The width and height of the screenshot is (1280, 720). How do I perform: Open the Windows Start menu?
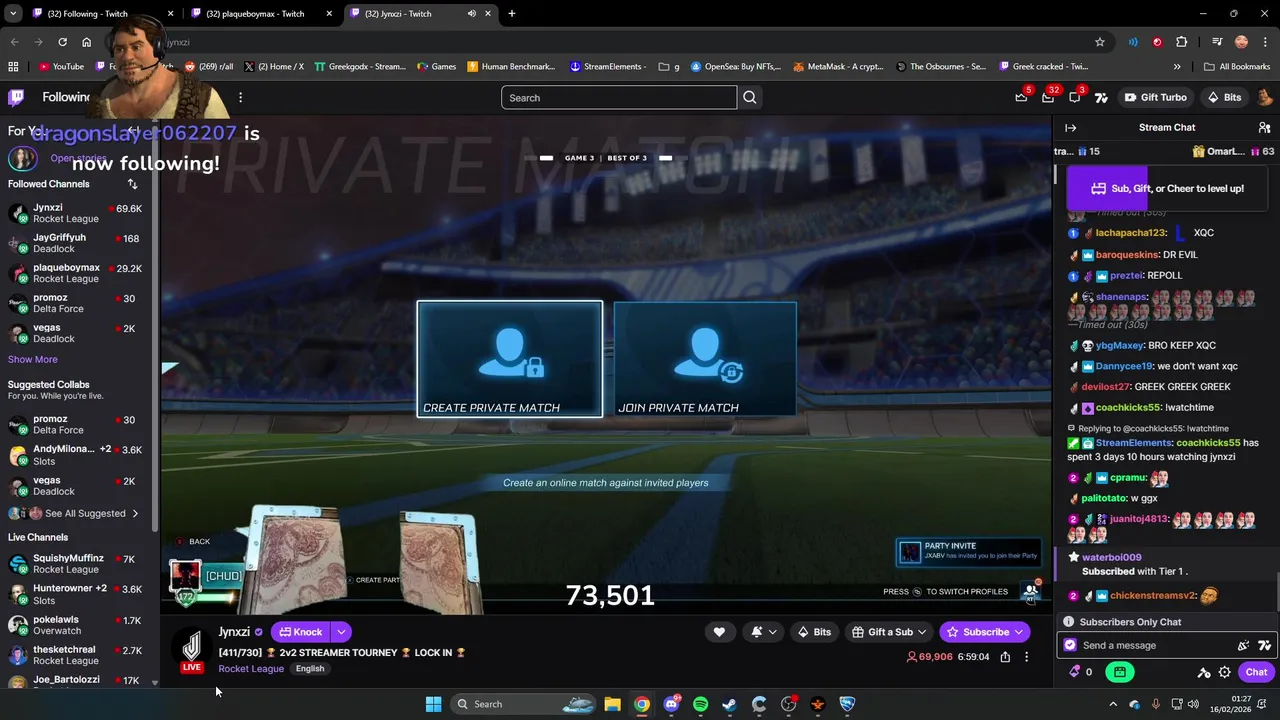433,704
